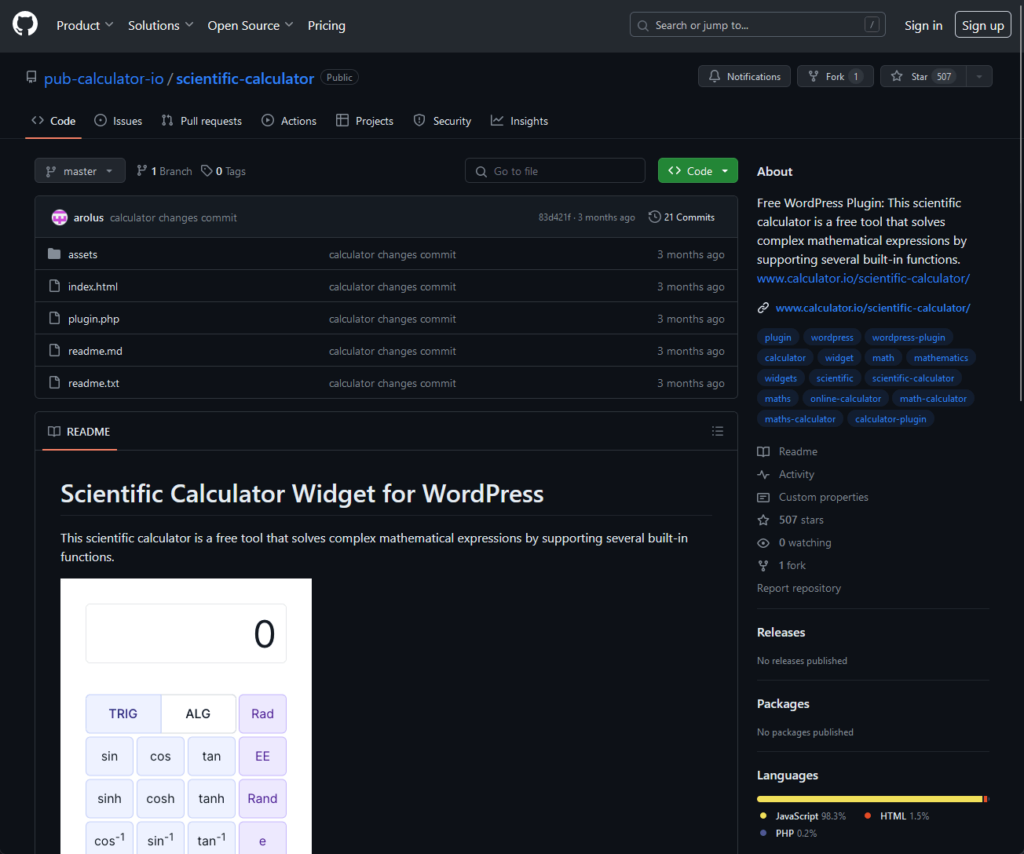Image resolution: width=1024 pixels, height=854 pixels.
Task: View the 21 Commits history
Action: point(681,217)
